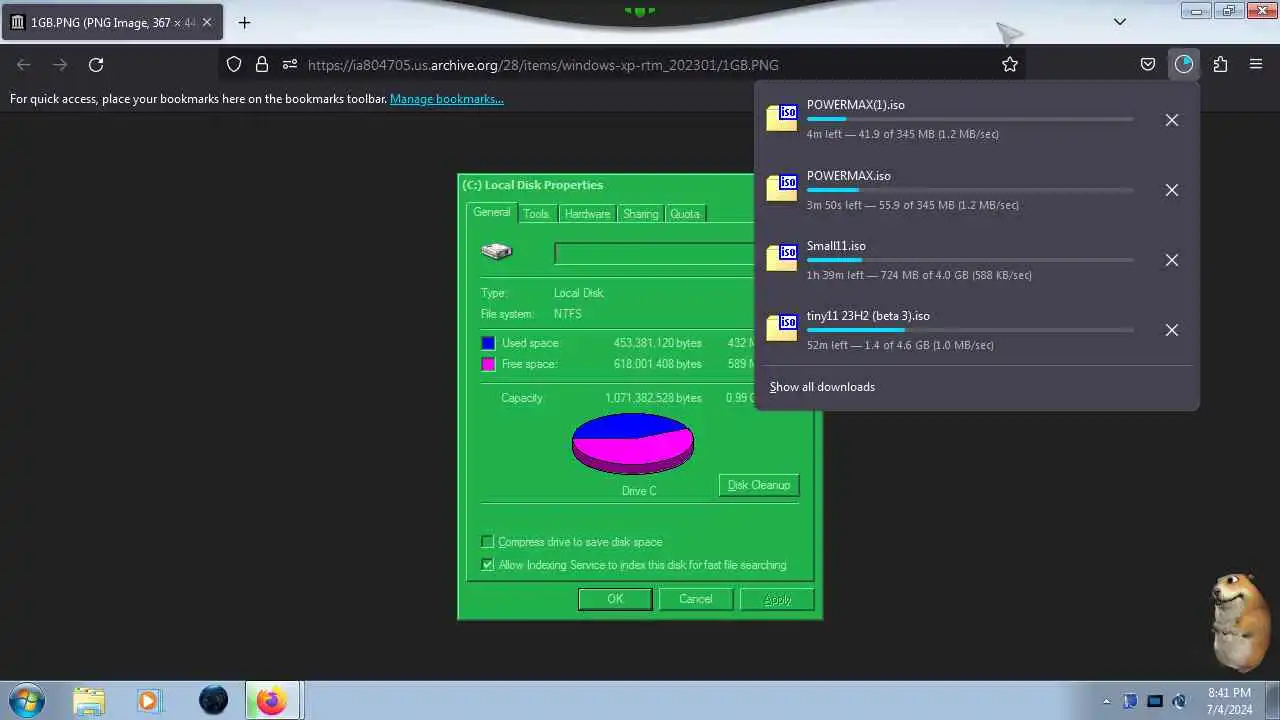Click the tiny11 23H2 download progress bar
This screenshot has height=720, width=1280.
point(970,330)
